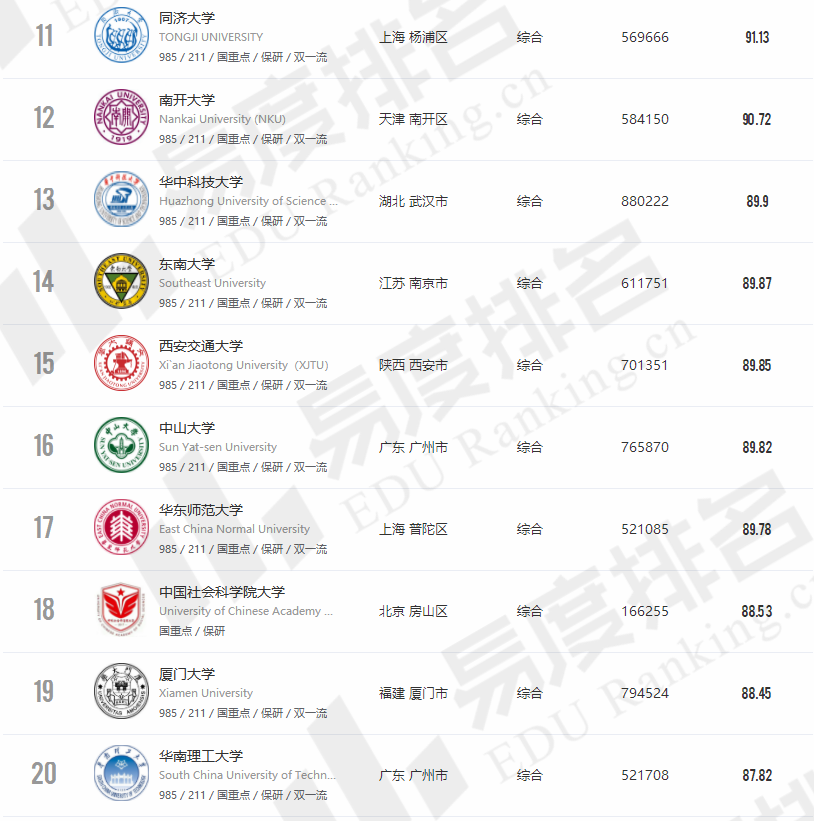Screen dimensions: 814x821
Task: Click score 89.78 for 华东师范大学
Action: (756, 529)
